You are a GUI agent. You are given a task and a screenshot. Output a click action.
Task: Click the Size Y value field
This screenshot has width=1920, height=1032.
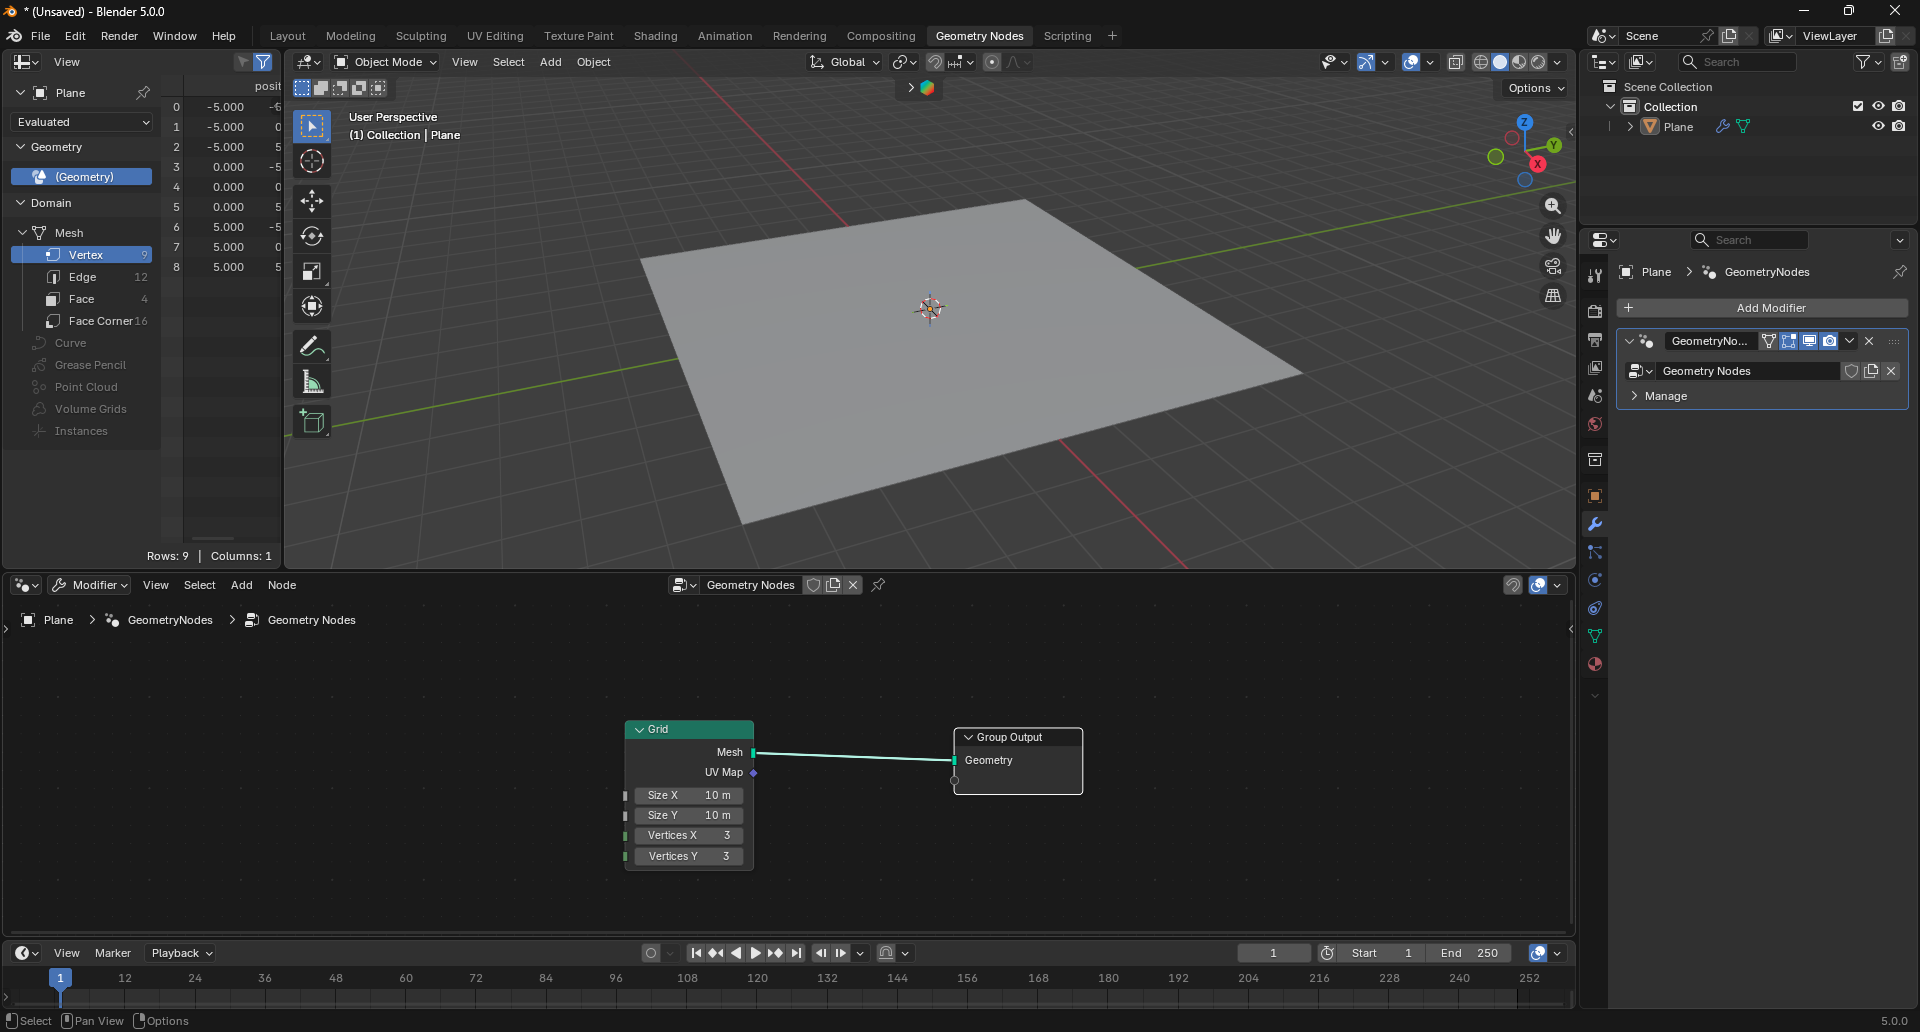click(x=689, y=816)
